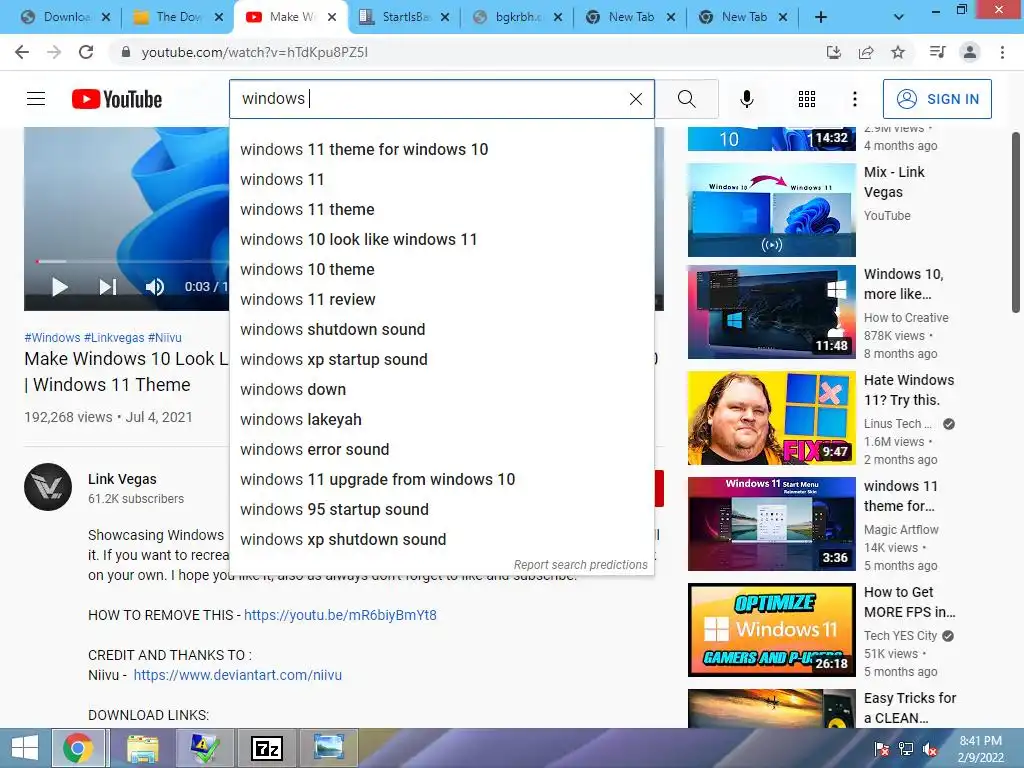The height and width of the screenshot is (768, 1024).
Task: Open 'Windows 10, more like...' video title
Action: (x=904, y=284)
